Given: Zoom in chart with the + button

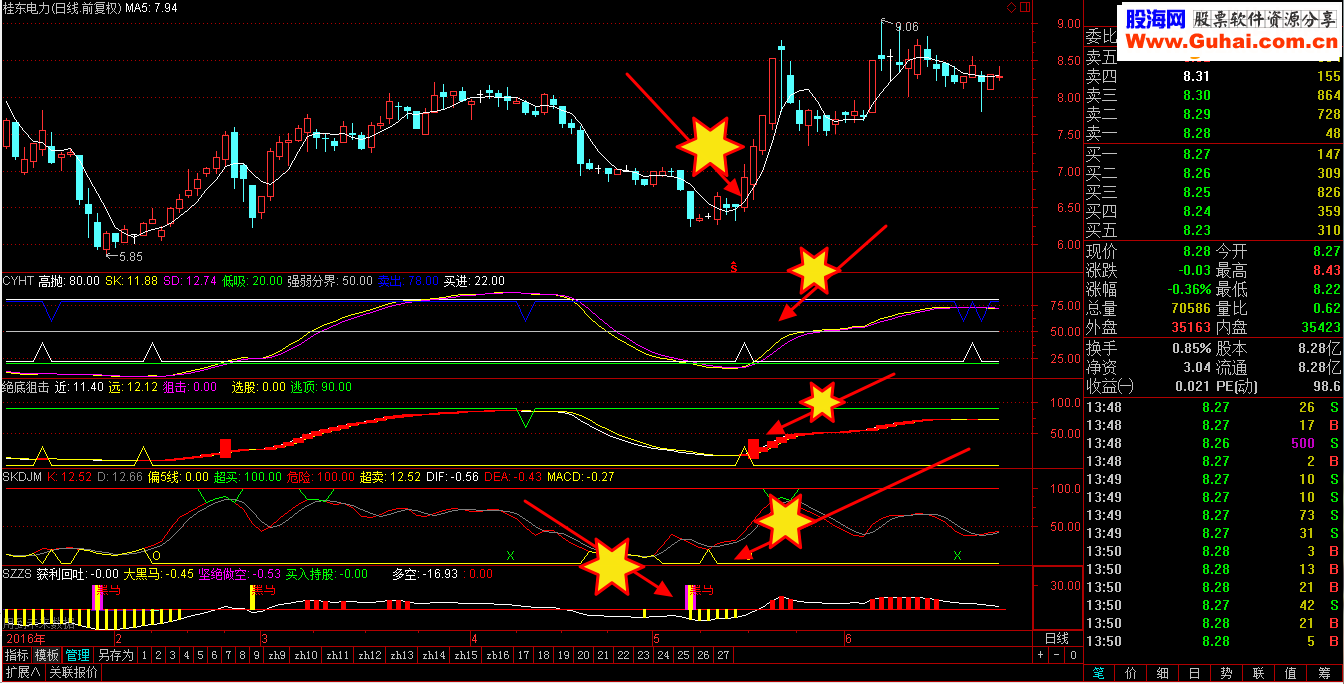Looking at the screenshot, I should (1039, 655).
